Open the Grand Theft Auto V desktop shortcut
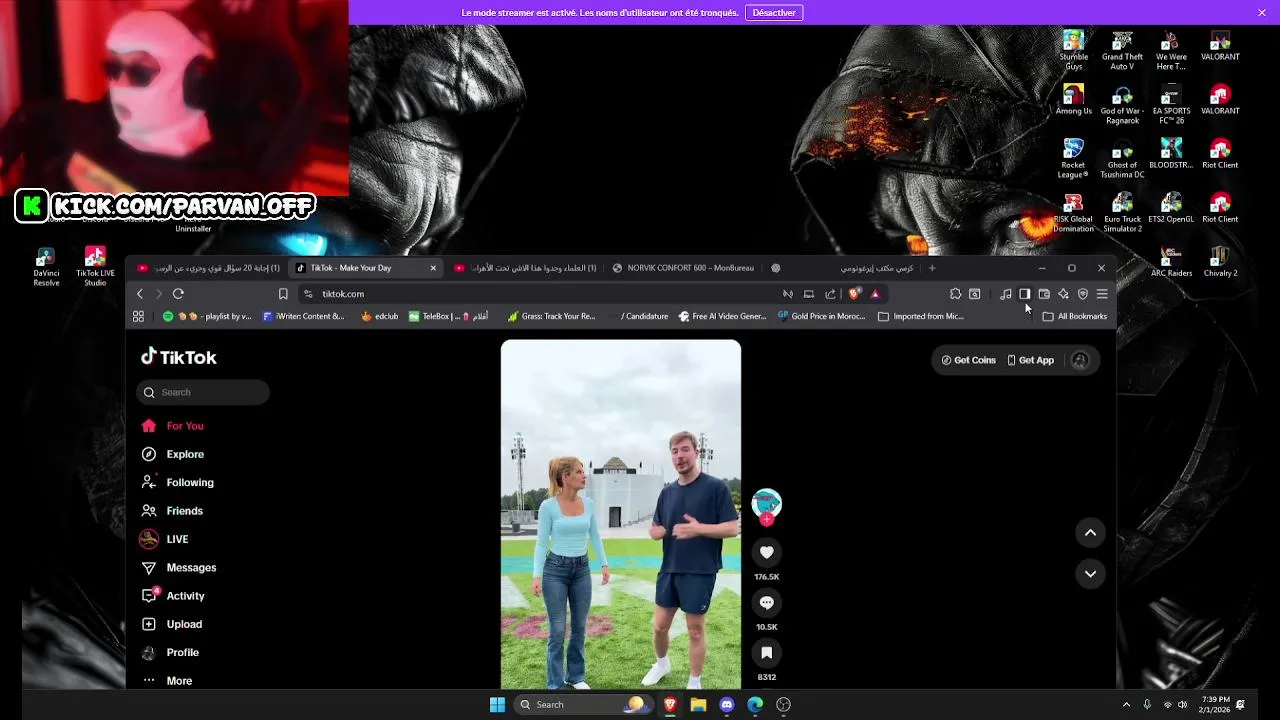 click(1122, 50)
